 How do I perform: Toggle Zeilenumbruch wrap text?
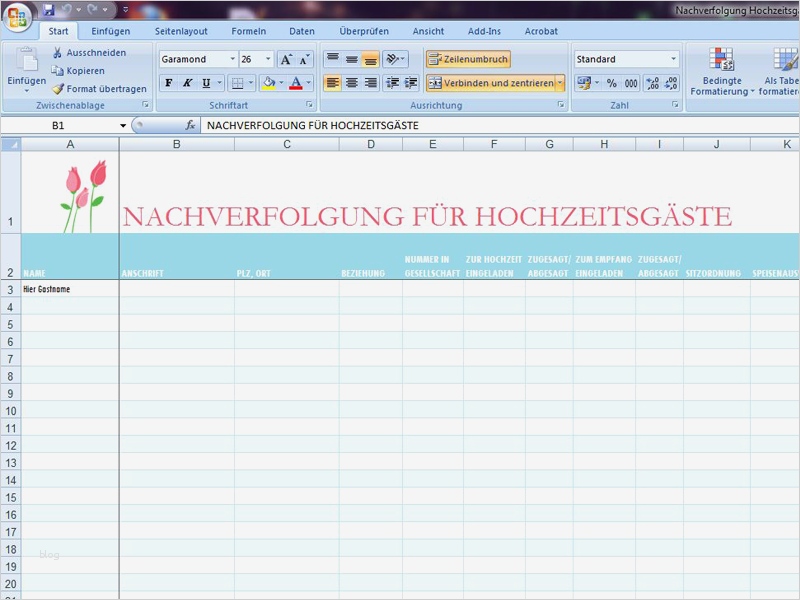tap(468, 59)
